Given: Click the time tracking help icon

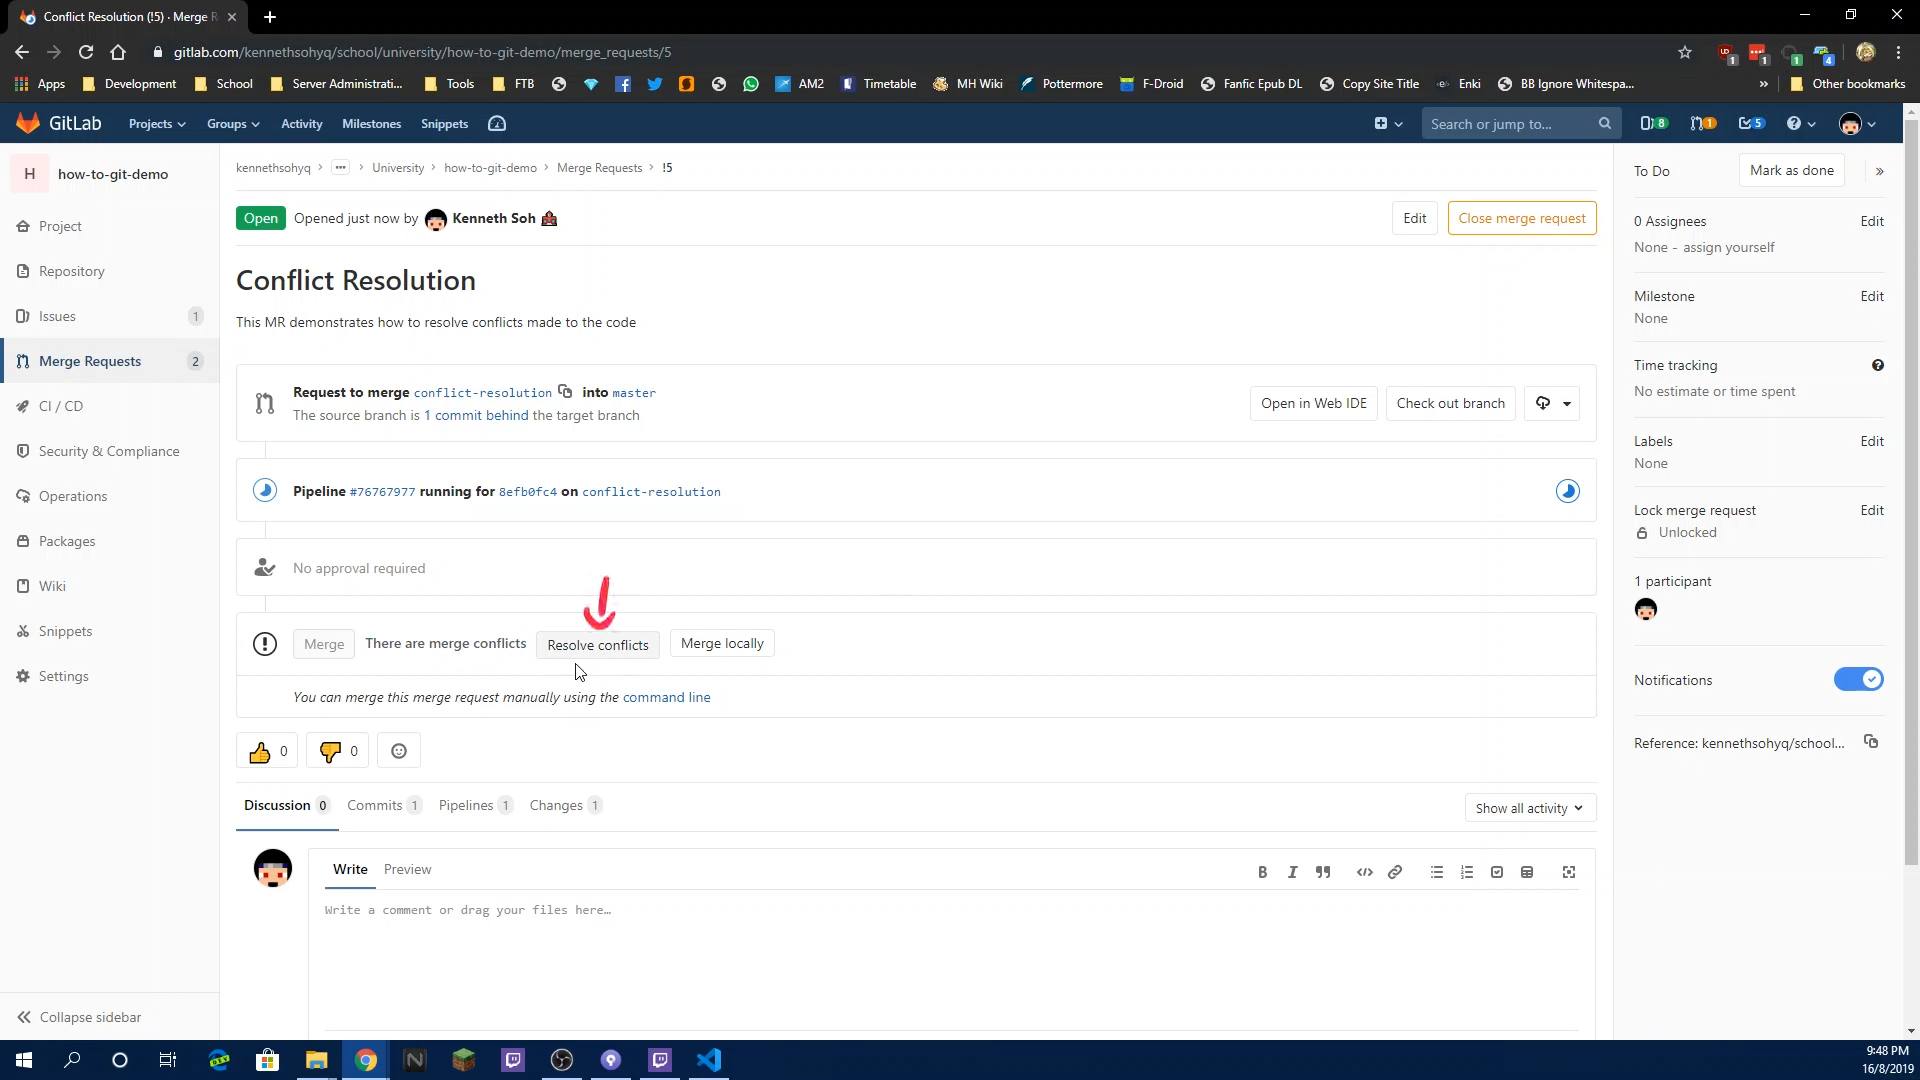Looking at the screenshot, I should coord(1882,365).
